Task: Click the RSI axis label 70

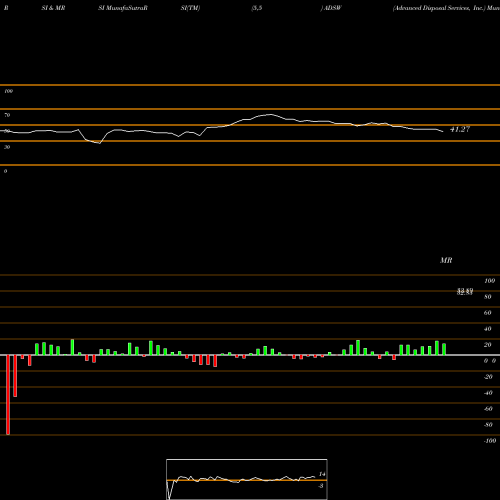Action: pos(7,115)
